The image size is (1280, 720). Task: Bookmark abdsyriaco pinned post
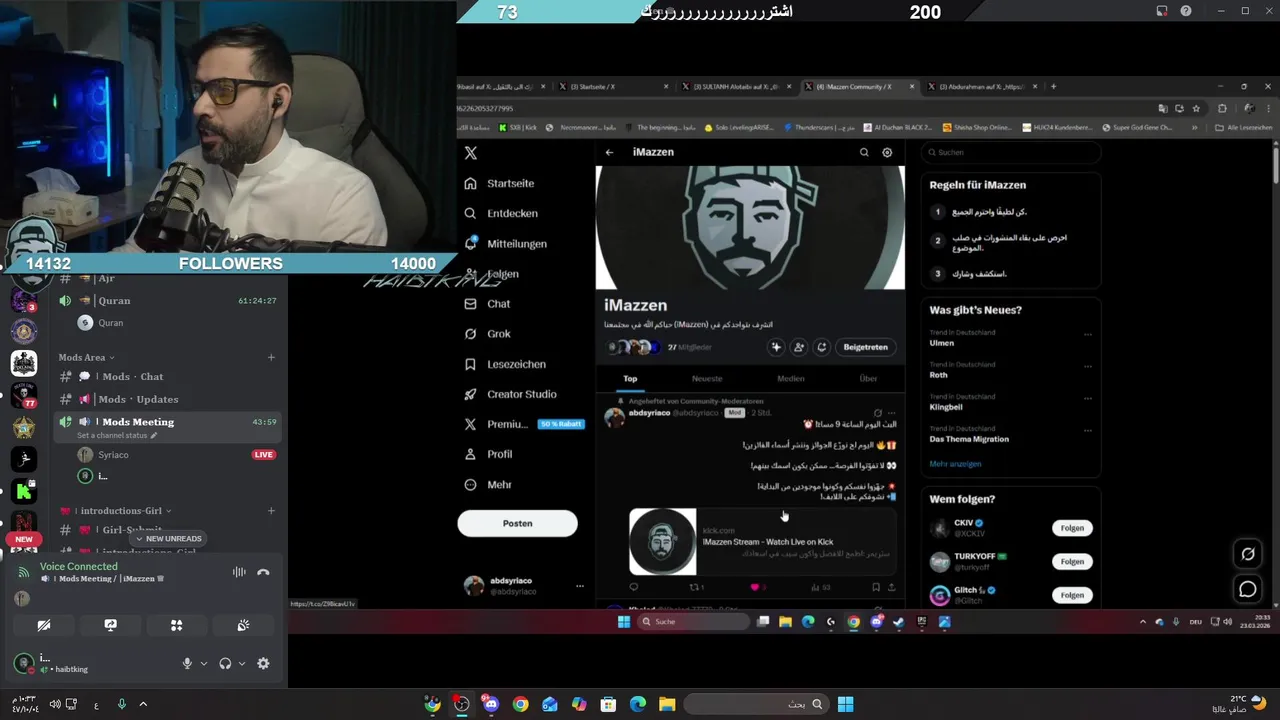(875, 587)
